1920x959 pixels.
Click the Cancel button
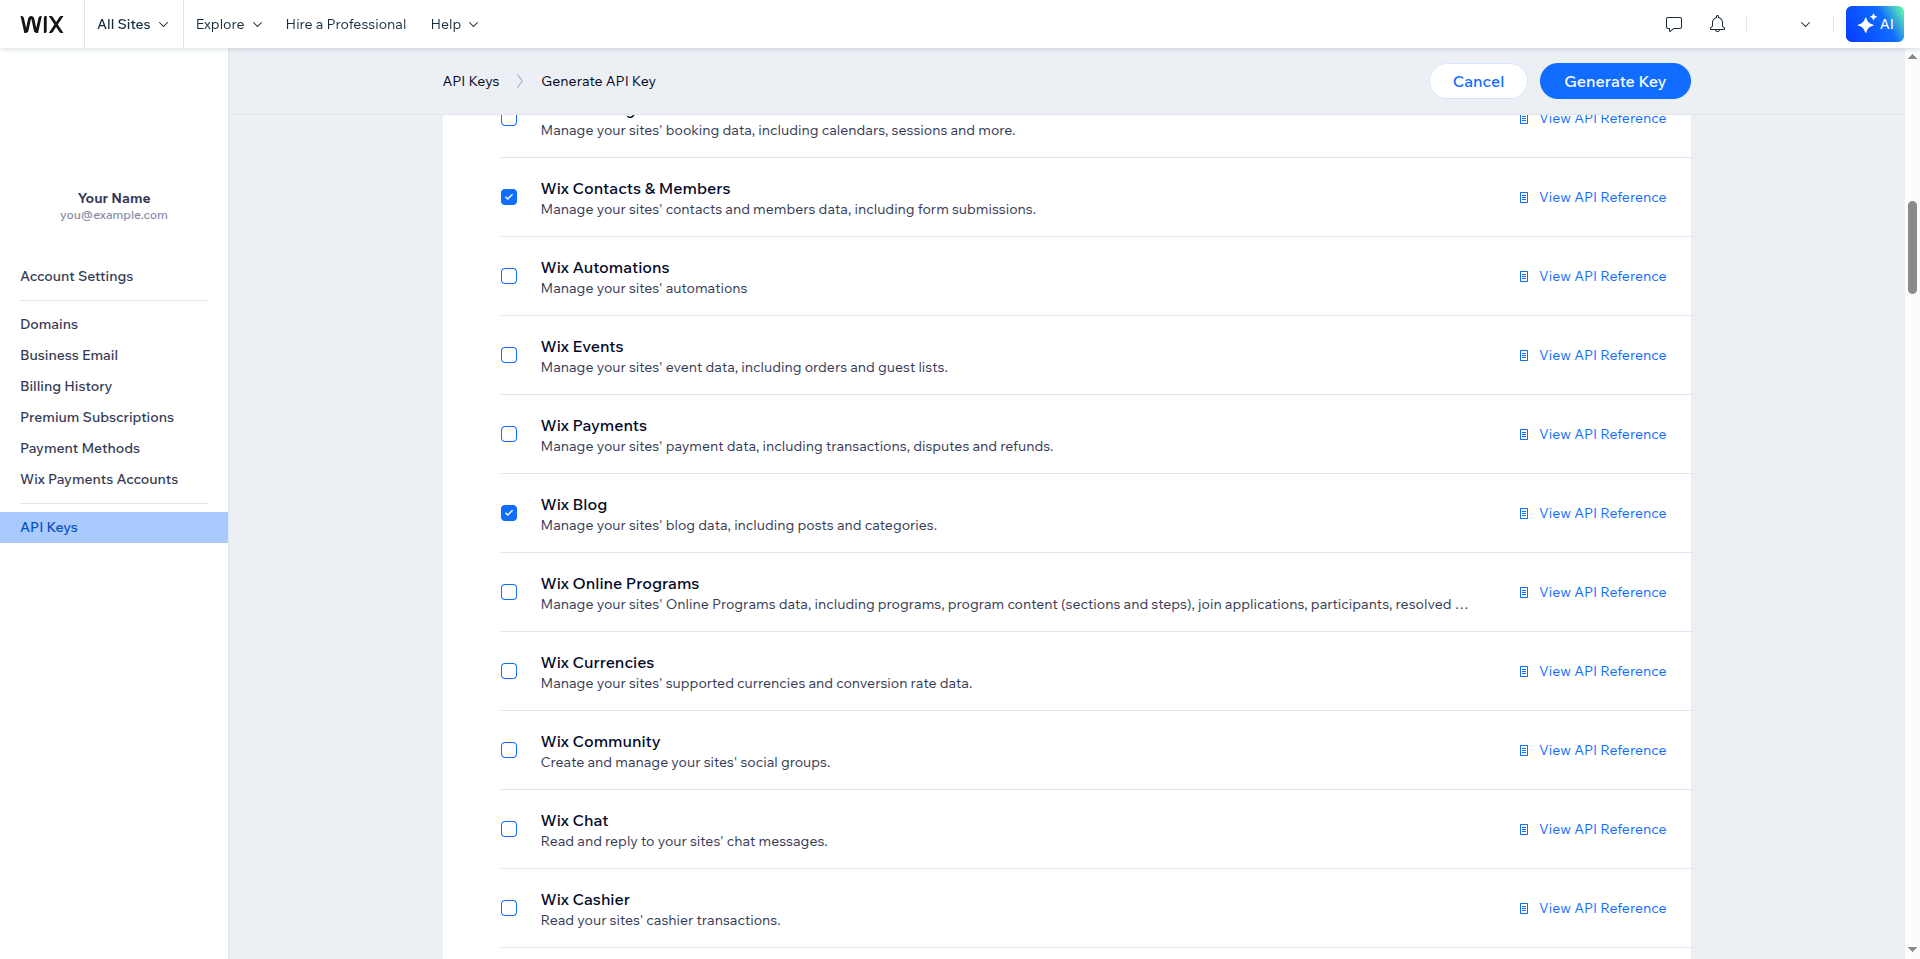pos(1478,81)
